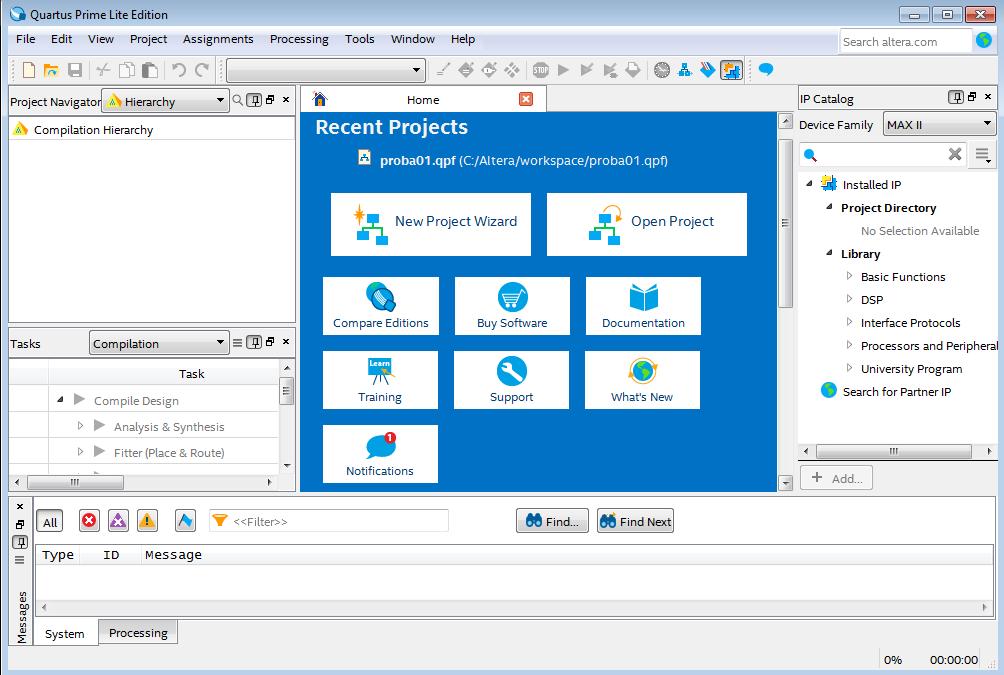Click the Buy Software cart tile
1004x675 pixels.
(x=512, y=306)
